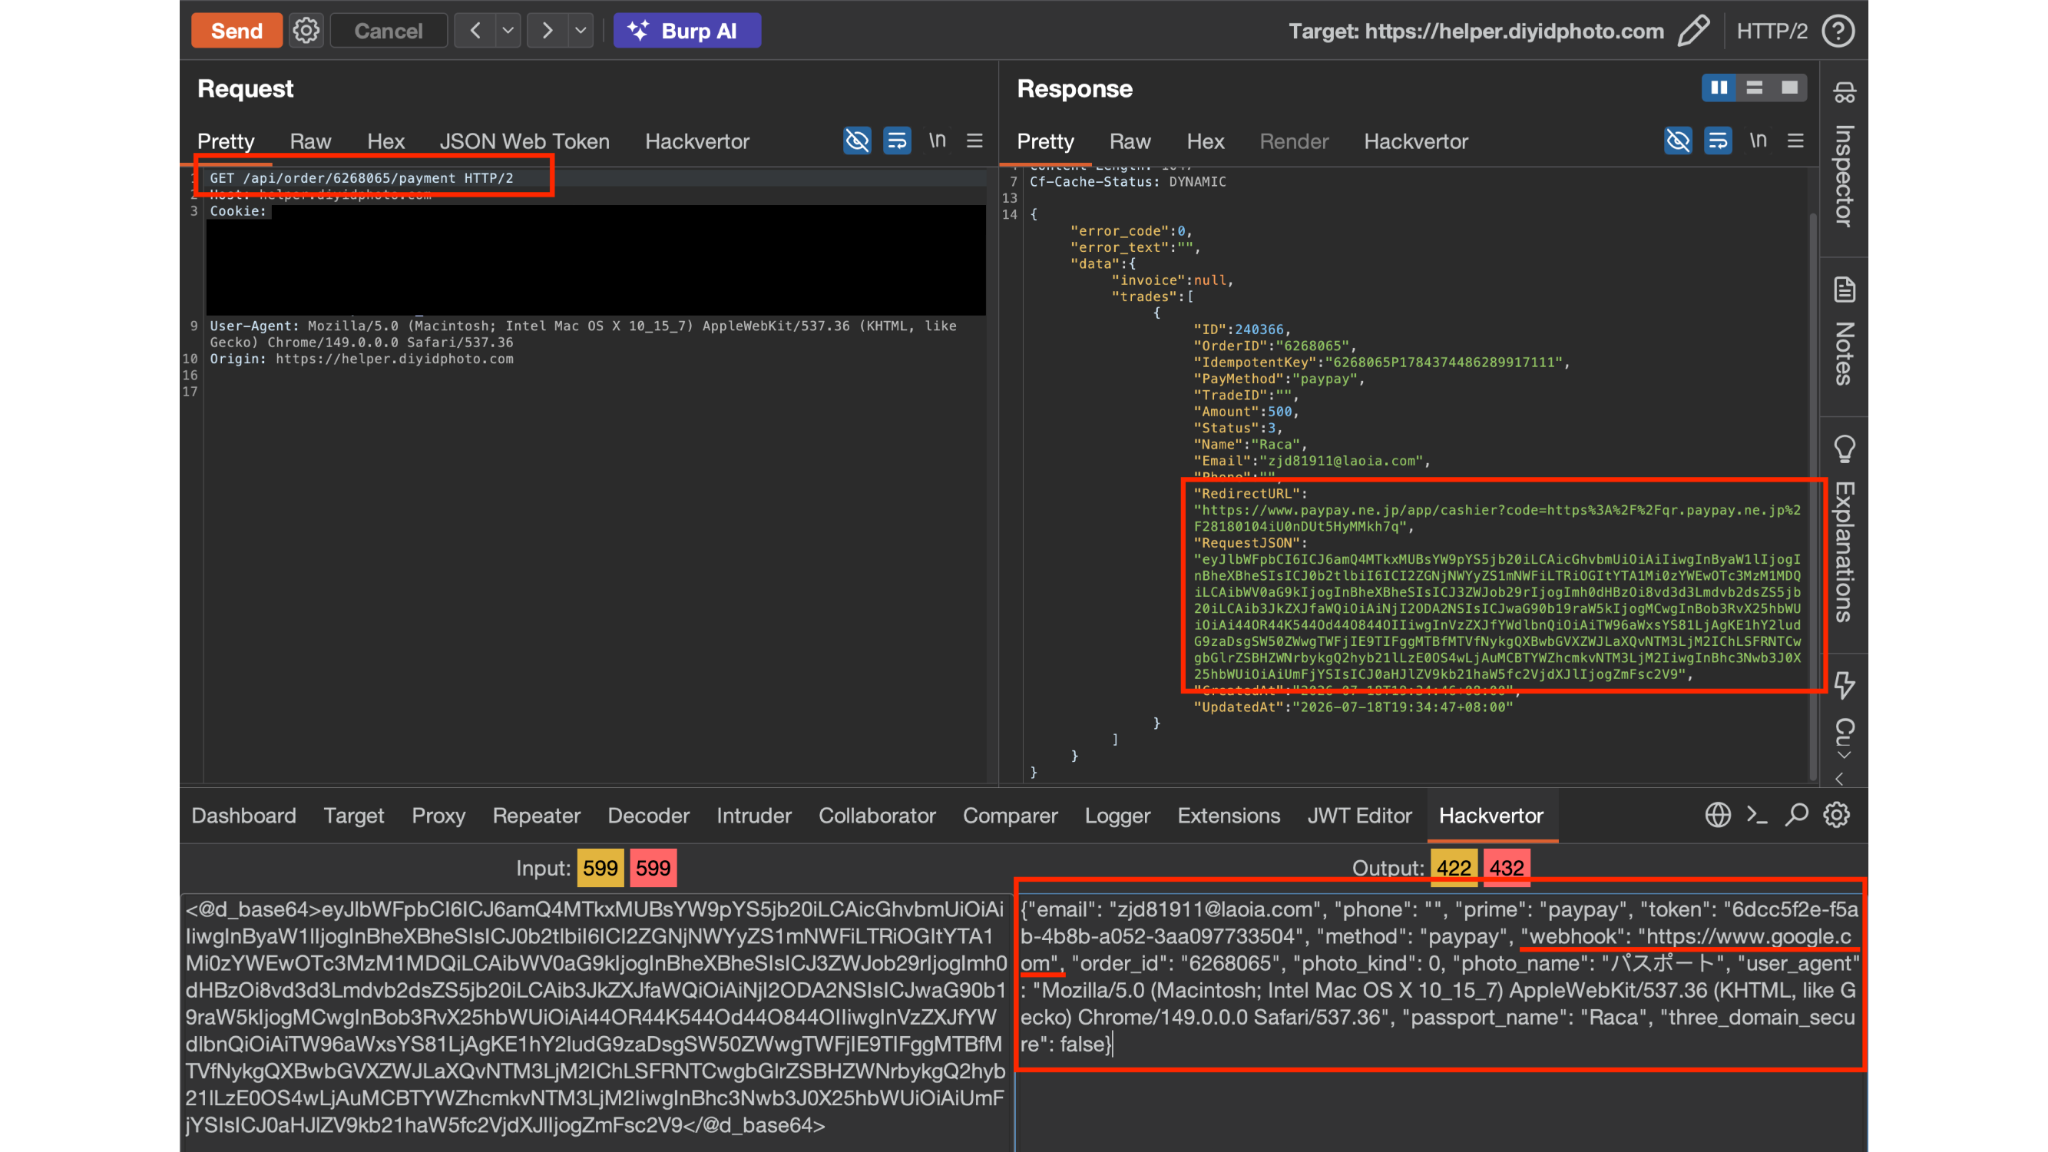2048x1152 pixels.
Task: Expand the back history dropdown arrow
Action: [x=508, y=31]
